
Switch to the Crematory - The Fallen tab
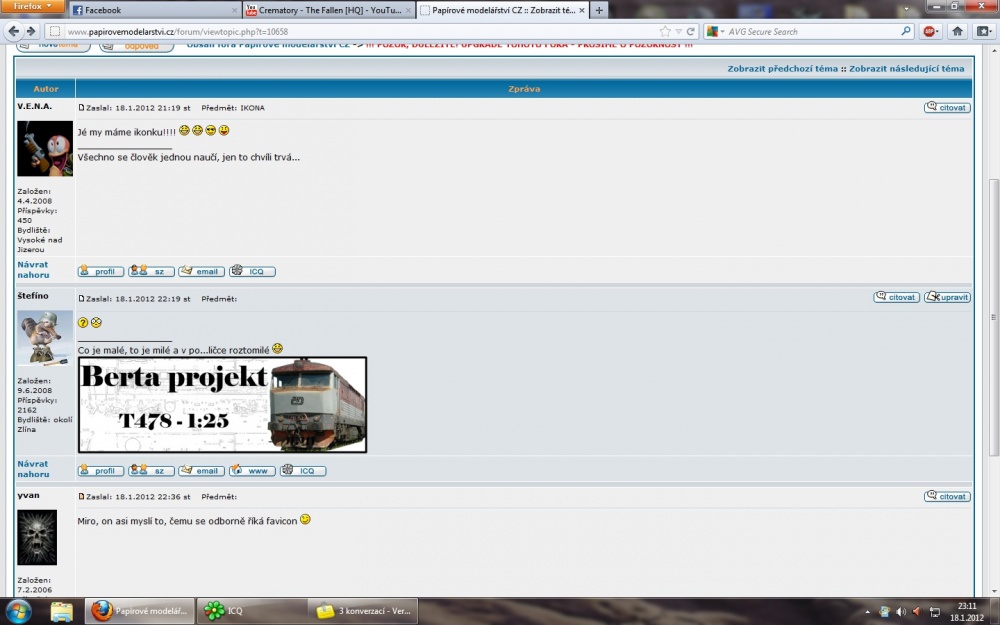[328, 10]
